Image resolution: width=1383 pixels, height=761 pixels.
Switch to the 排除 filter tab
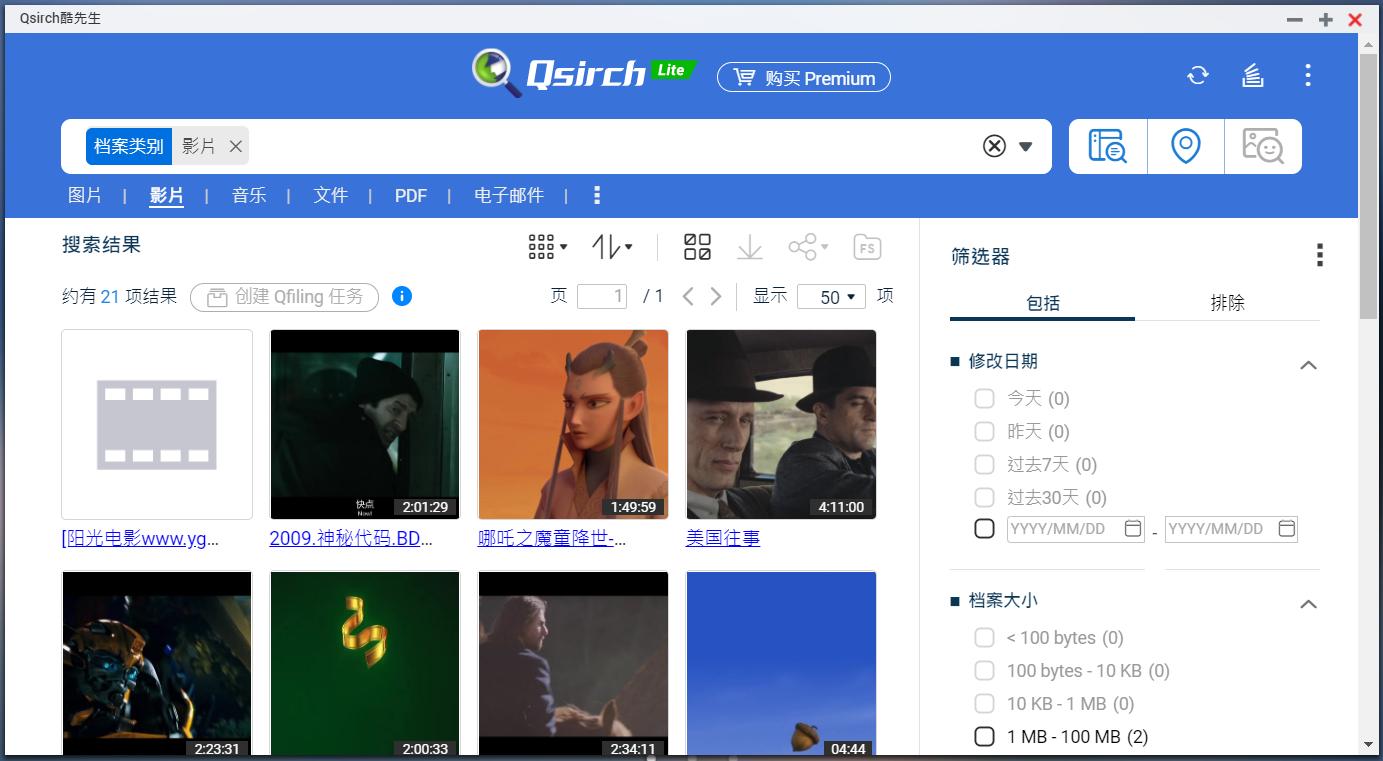pos(1228,303)
